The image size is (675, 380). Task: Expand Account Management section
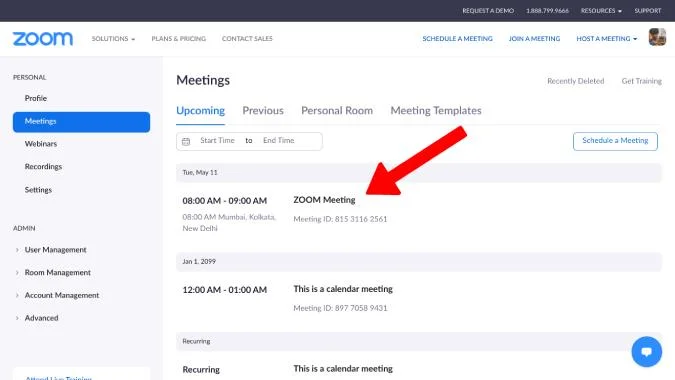click(x=62, y=295)
